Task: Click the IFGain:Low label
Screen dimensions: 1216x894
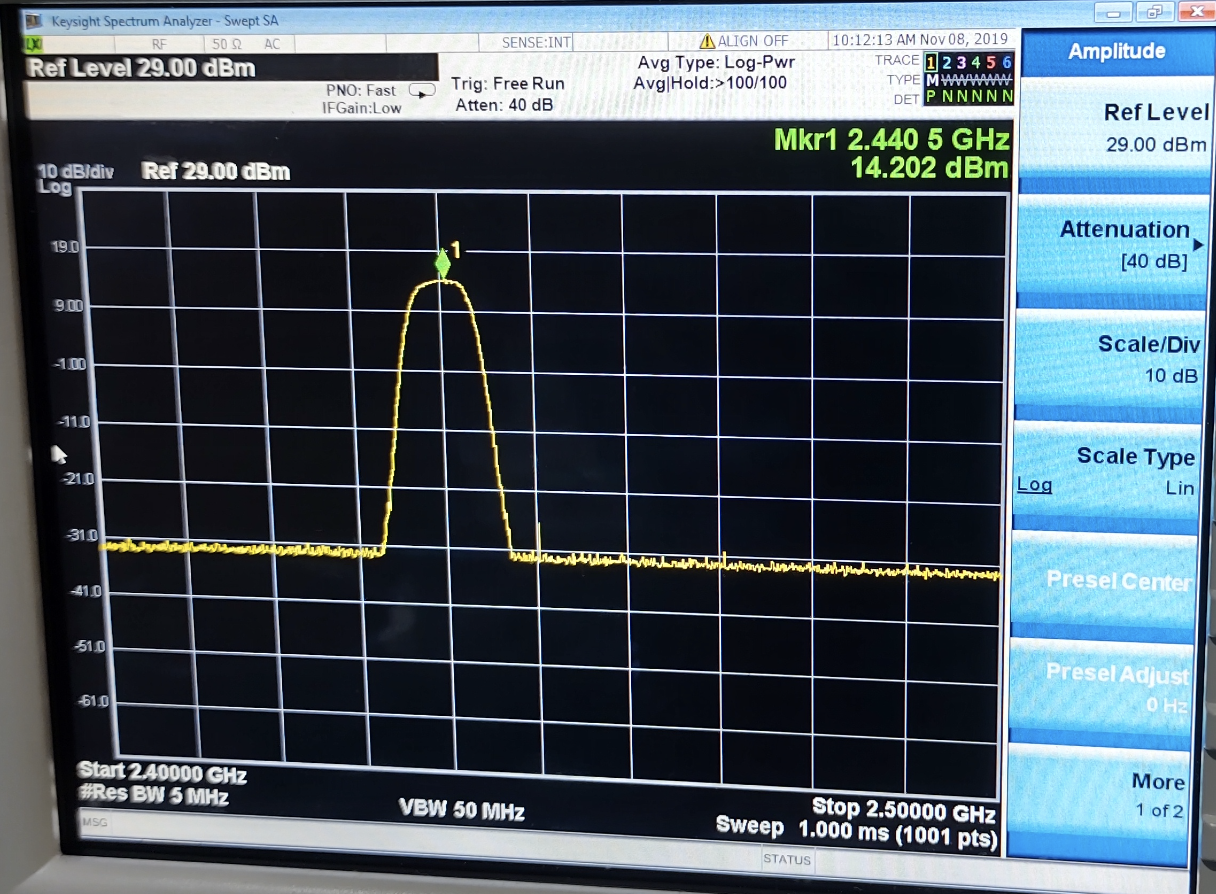Action: [x=362, y=108]
